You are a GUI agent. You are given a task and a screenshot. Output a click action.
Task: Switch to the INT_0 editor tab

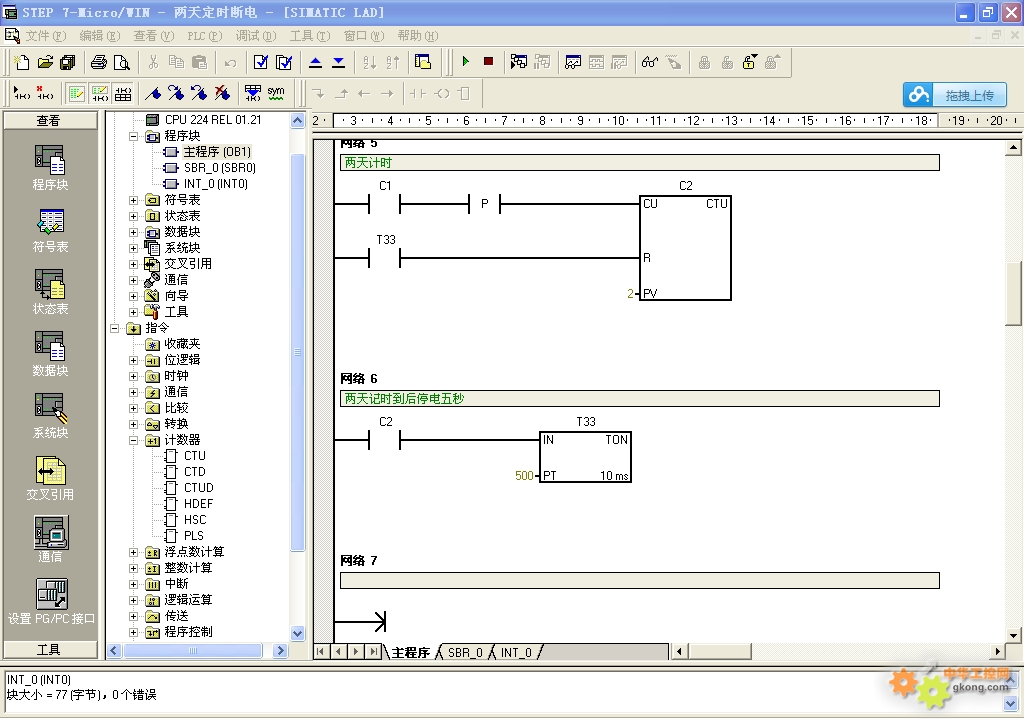coord(516,652)
